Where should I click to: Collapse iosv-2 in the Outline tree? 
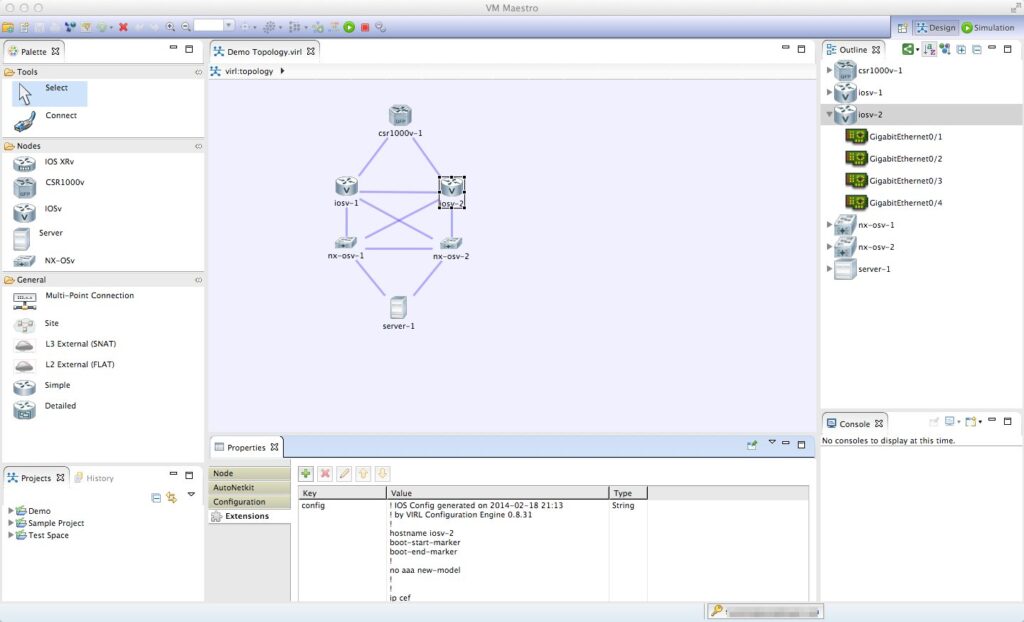tap(829, 115)
